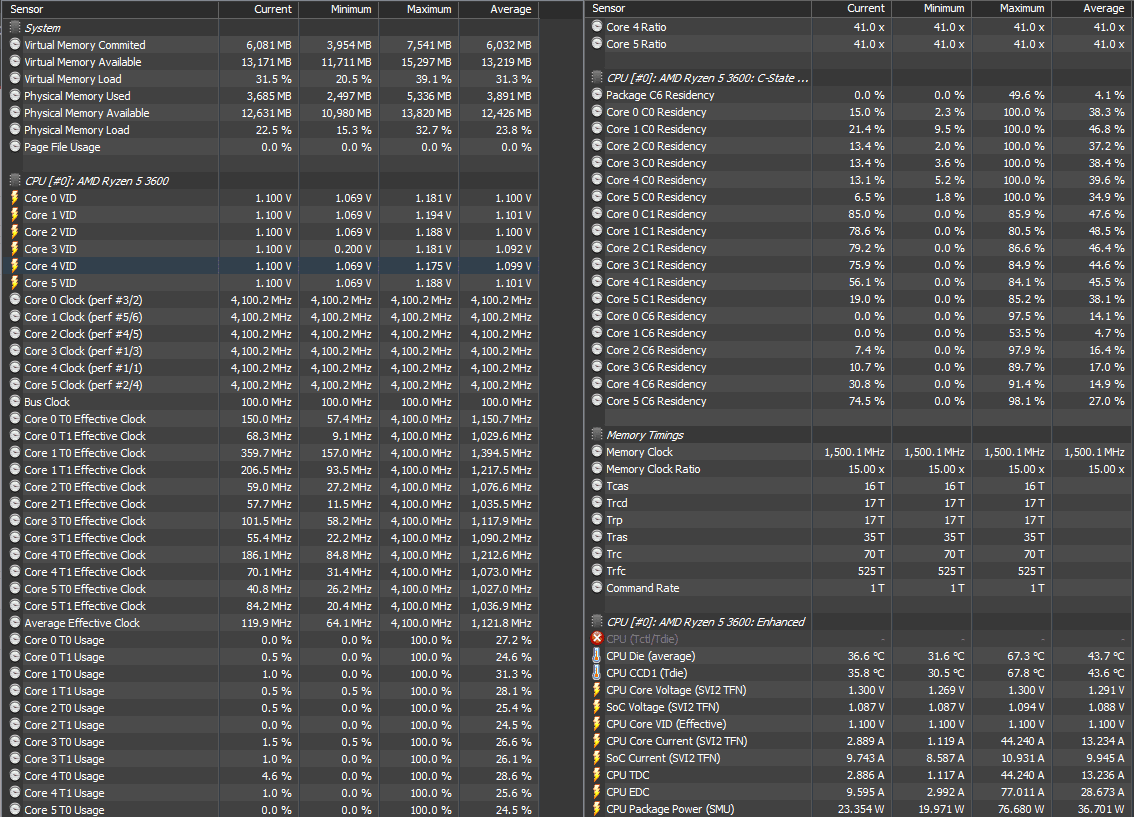Select the Core 2 T1 Usage row
The image size is (1134, 817).
coord(270,724)
